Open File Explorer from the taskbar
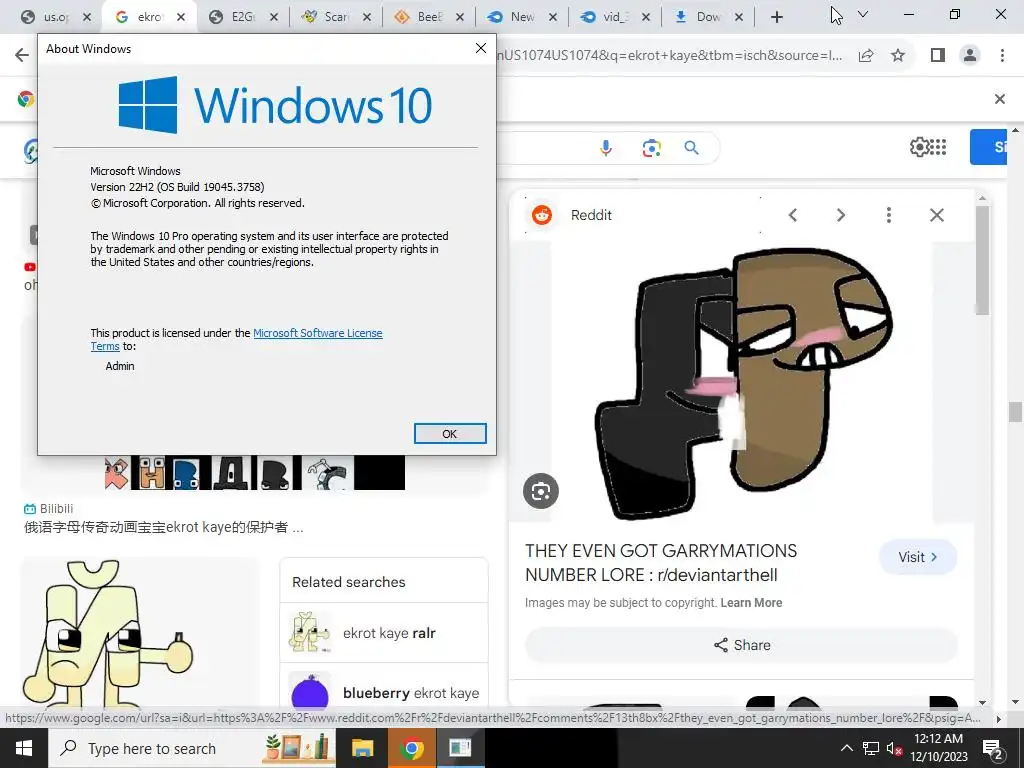The image size is (1024, 768). [362, 748]
